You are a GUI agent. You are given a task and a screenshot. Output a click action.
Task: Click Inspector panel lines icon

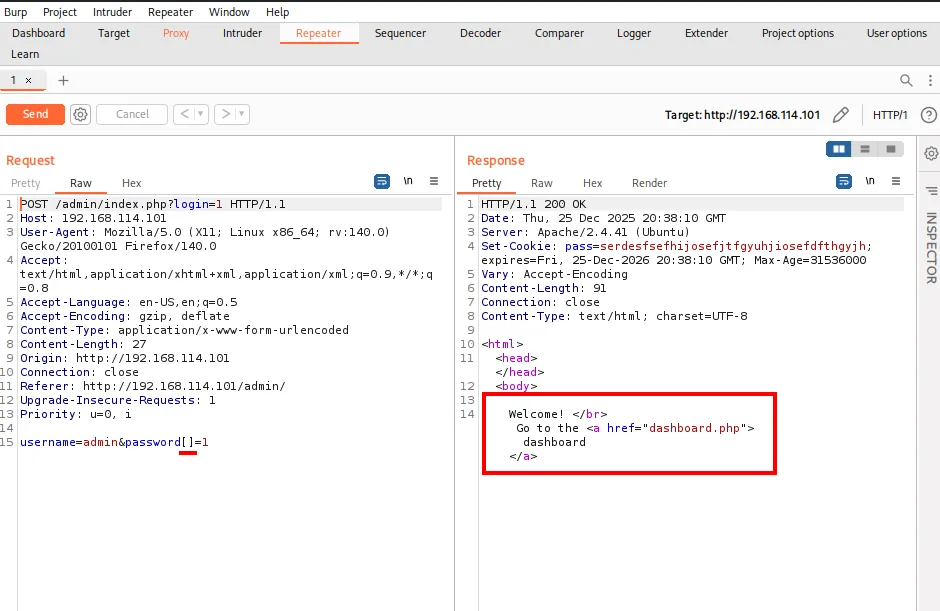click(x=931, y=191)
